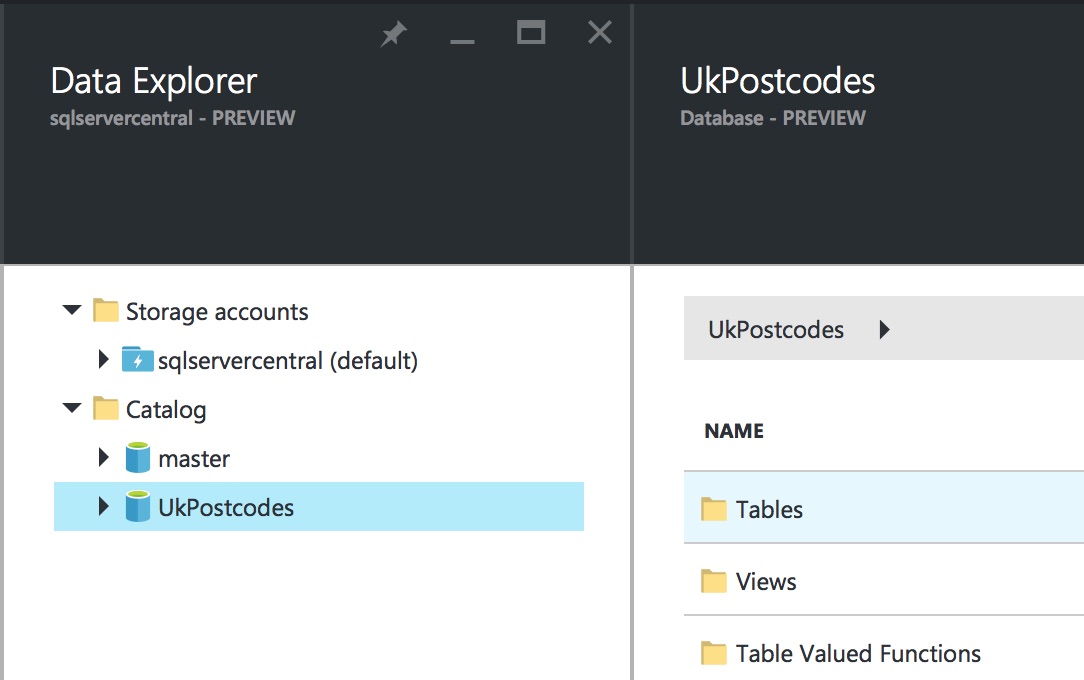Viewport: 1084px width, 680px height.
Task: Collapse the Storage accounts tree node
Action: (x=71, y=311)
